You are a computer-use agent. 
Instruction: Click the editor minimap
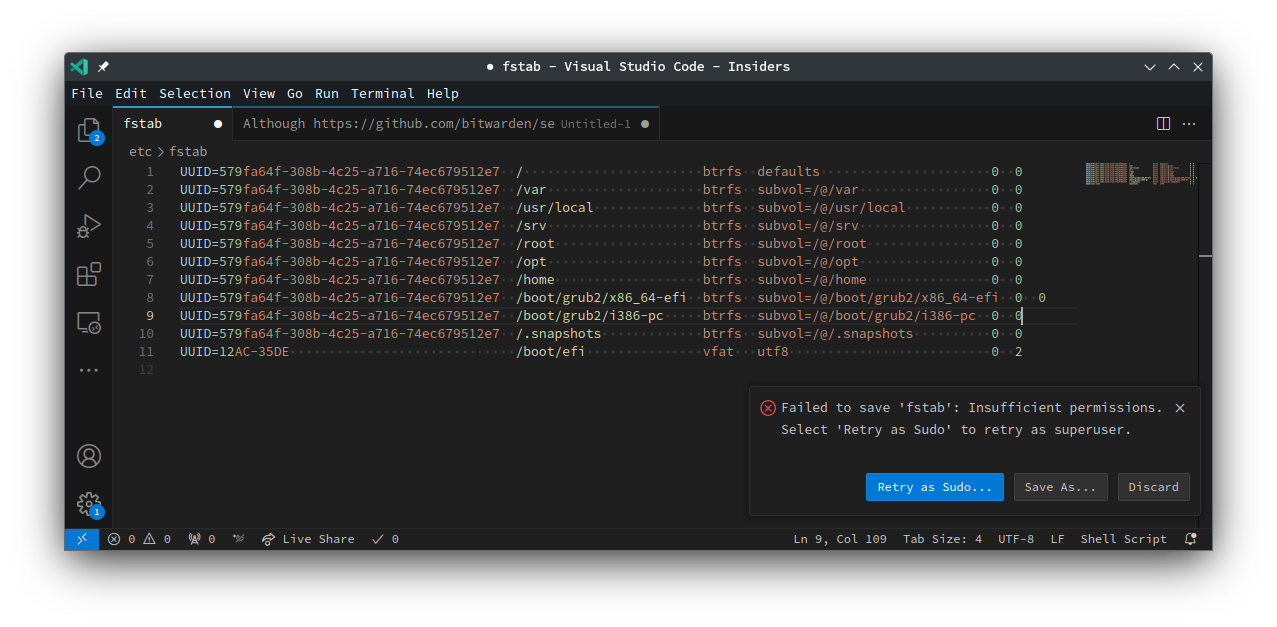point(1140,173)
